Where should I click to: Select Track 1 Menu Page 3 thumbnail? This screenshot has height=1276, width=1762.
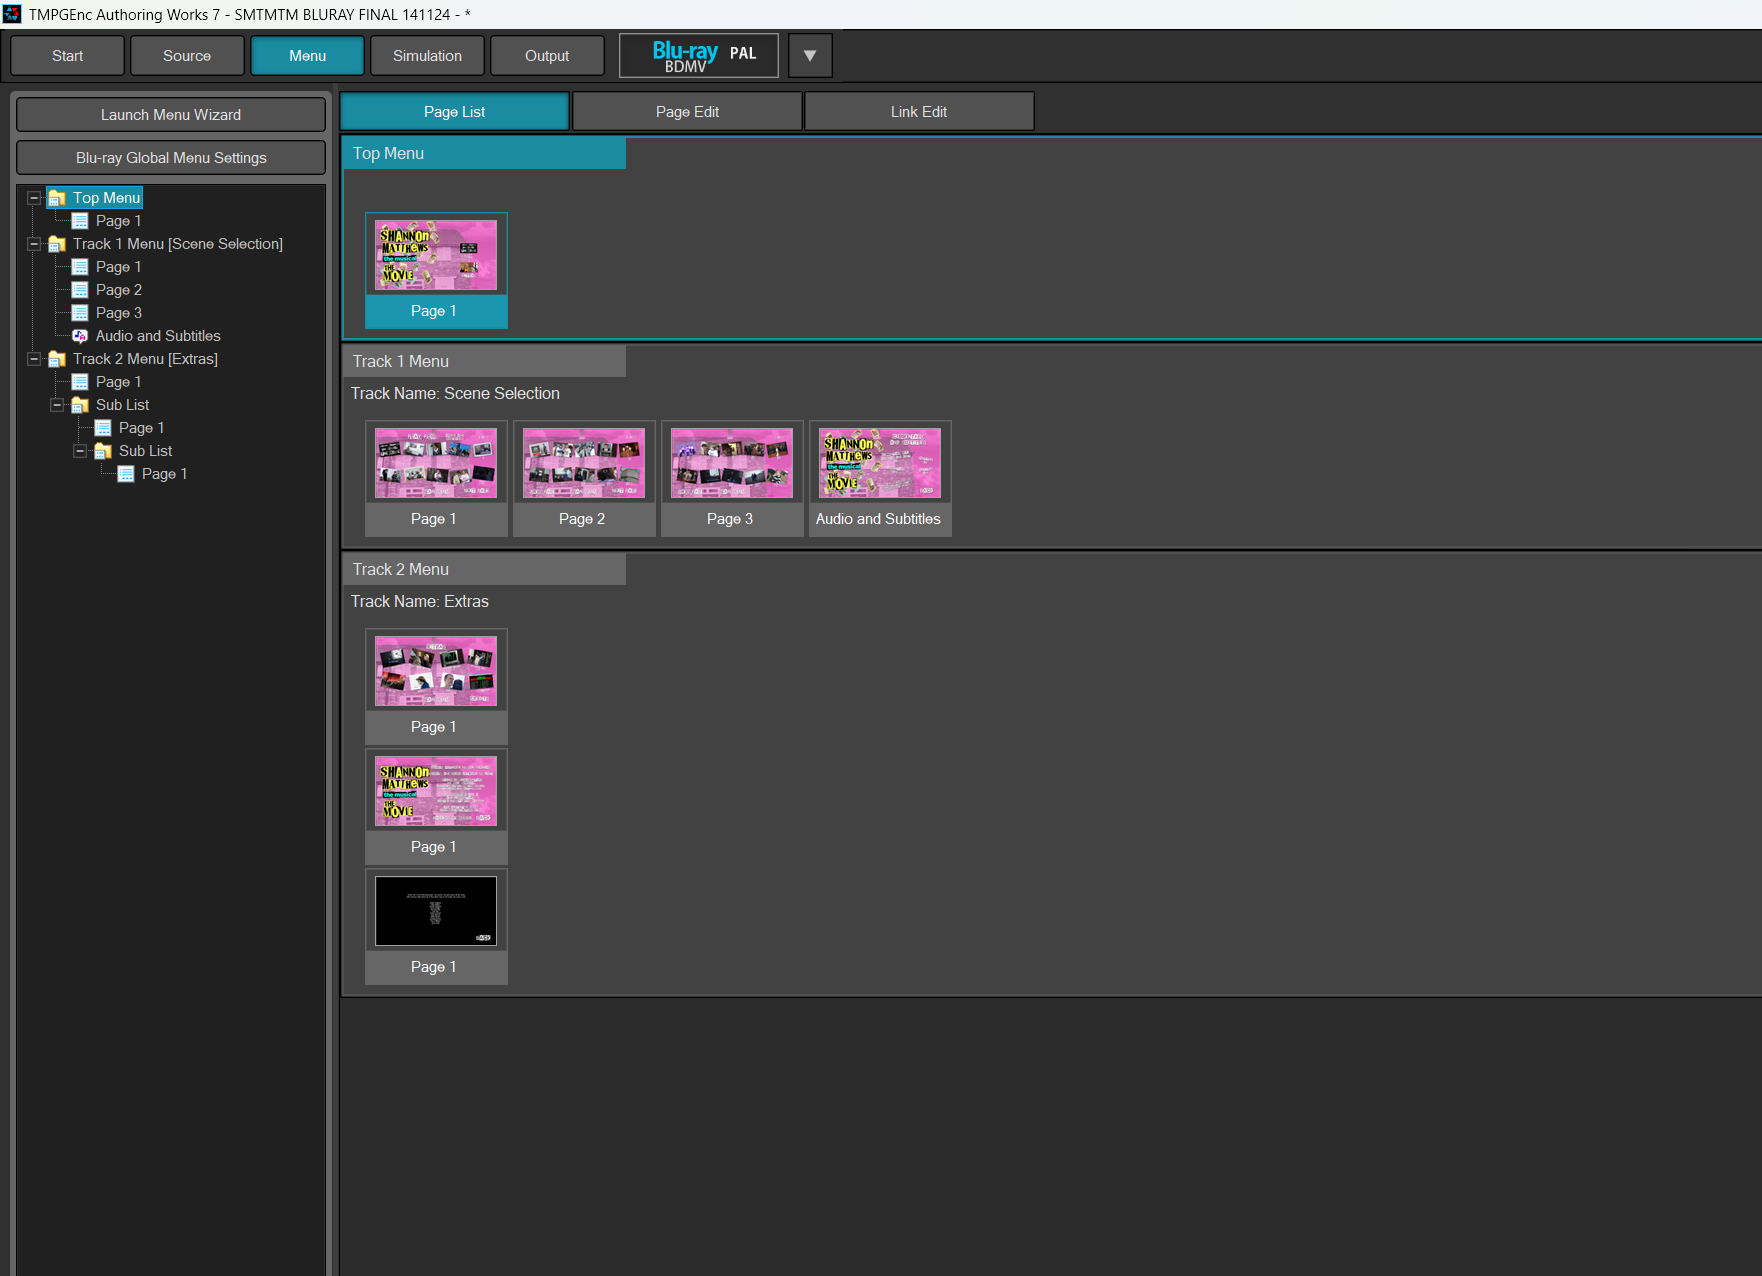pyautogui.click(x=732, y=478)
